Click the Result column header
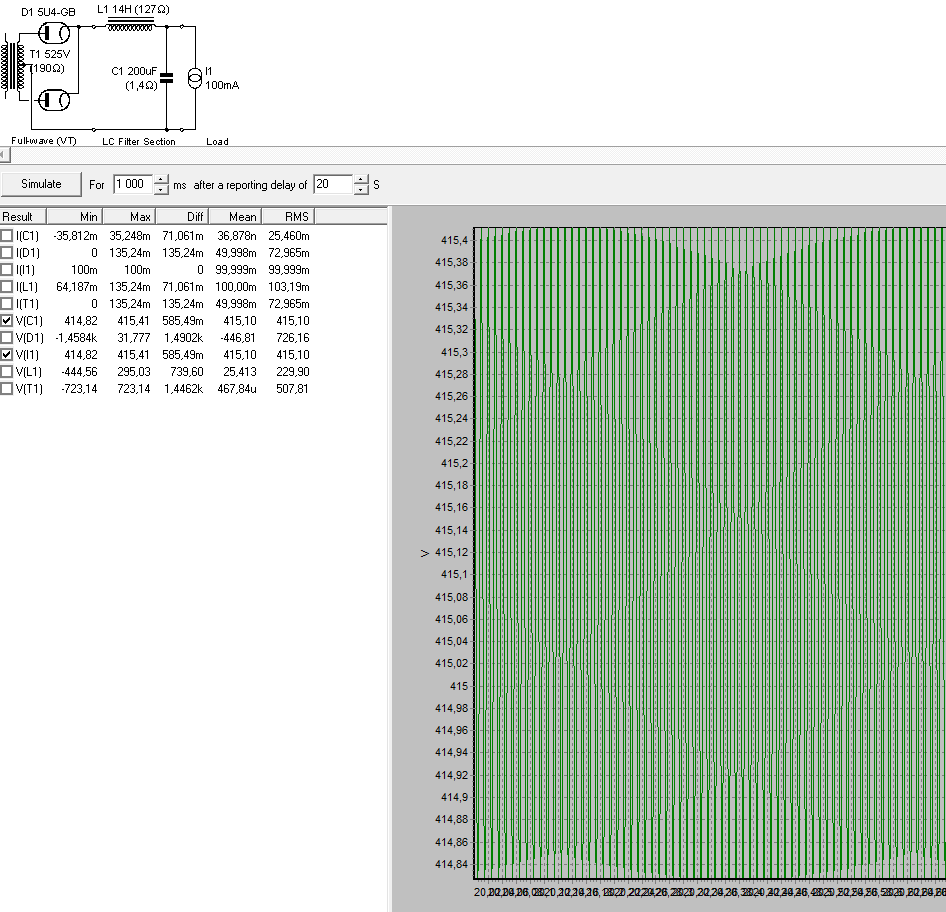946x912 pixels. [22, 217]
